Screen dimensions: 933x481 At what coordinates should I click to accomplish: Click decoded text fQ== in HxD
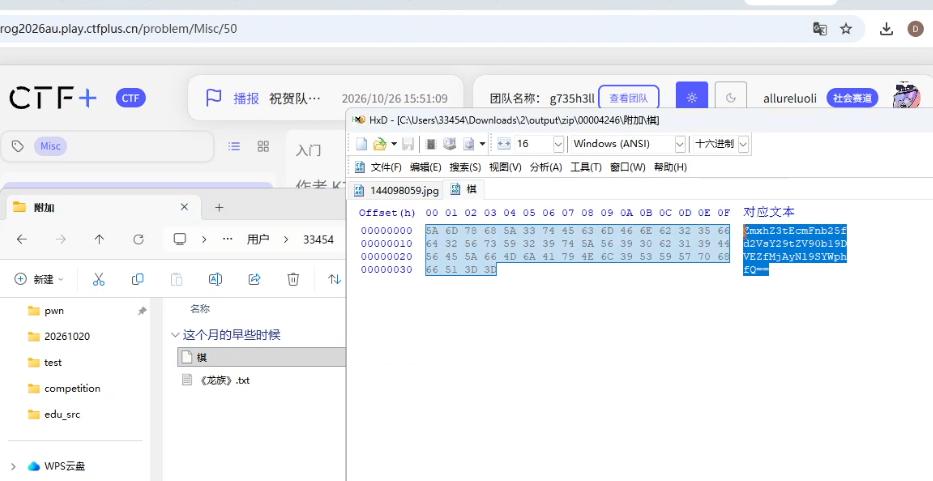pyautogui.click(x=756, y=270)
